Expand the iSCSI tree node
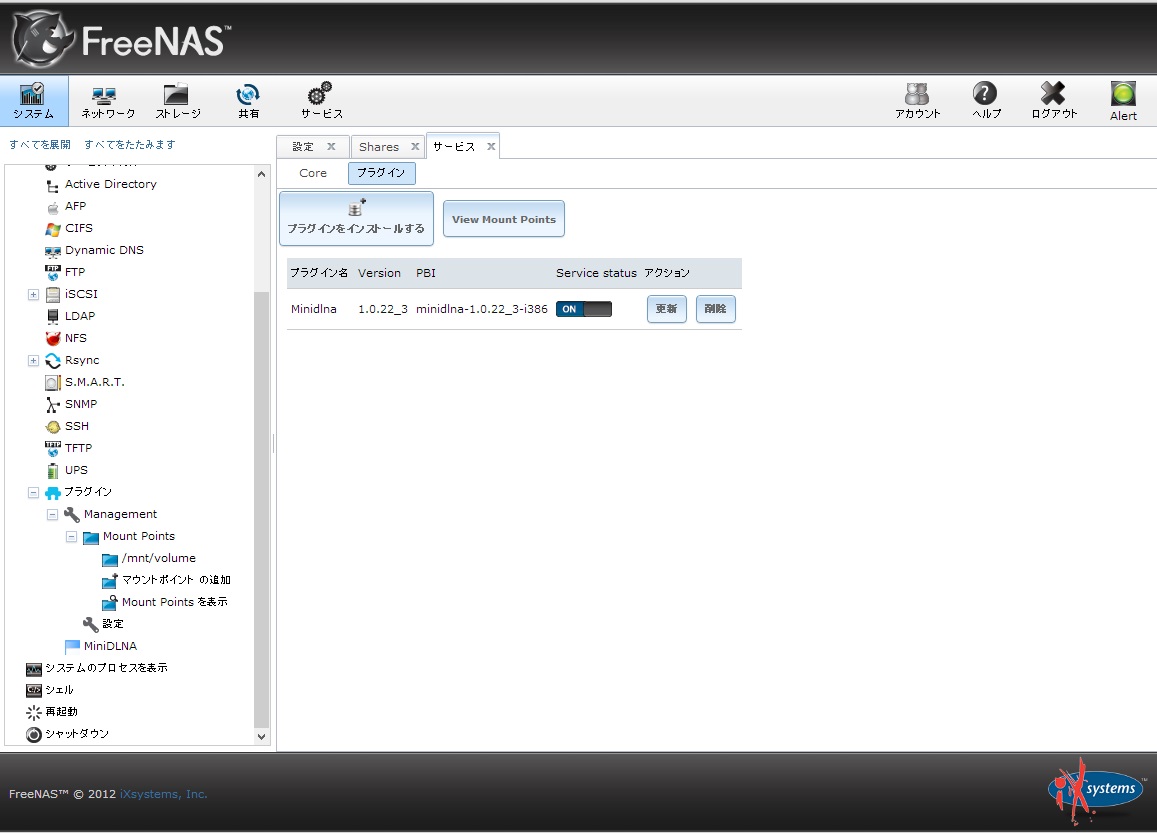 [x=33, y=294]
